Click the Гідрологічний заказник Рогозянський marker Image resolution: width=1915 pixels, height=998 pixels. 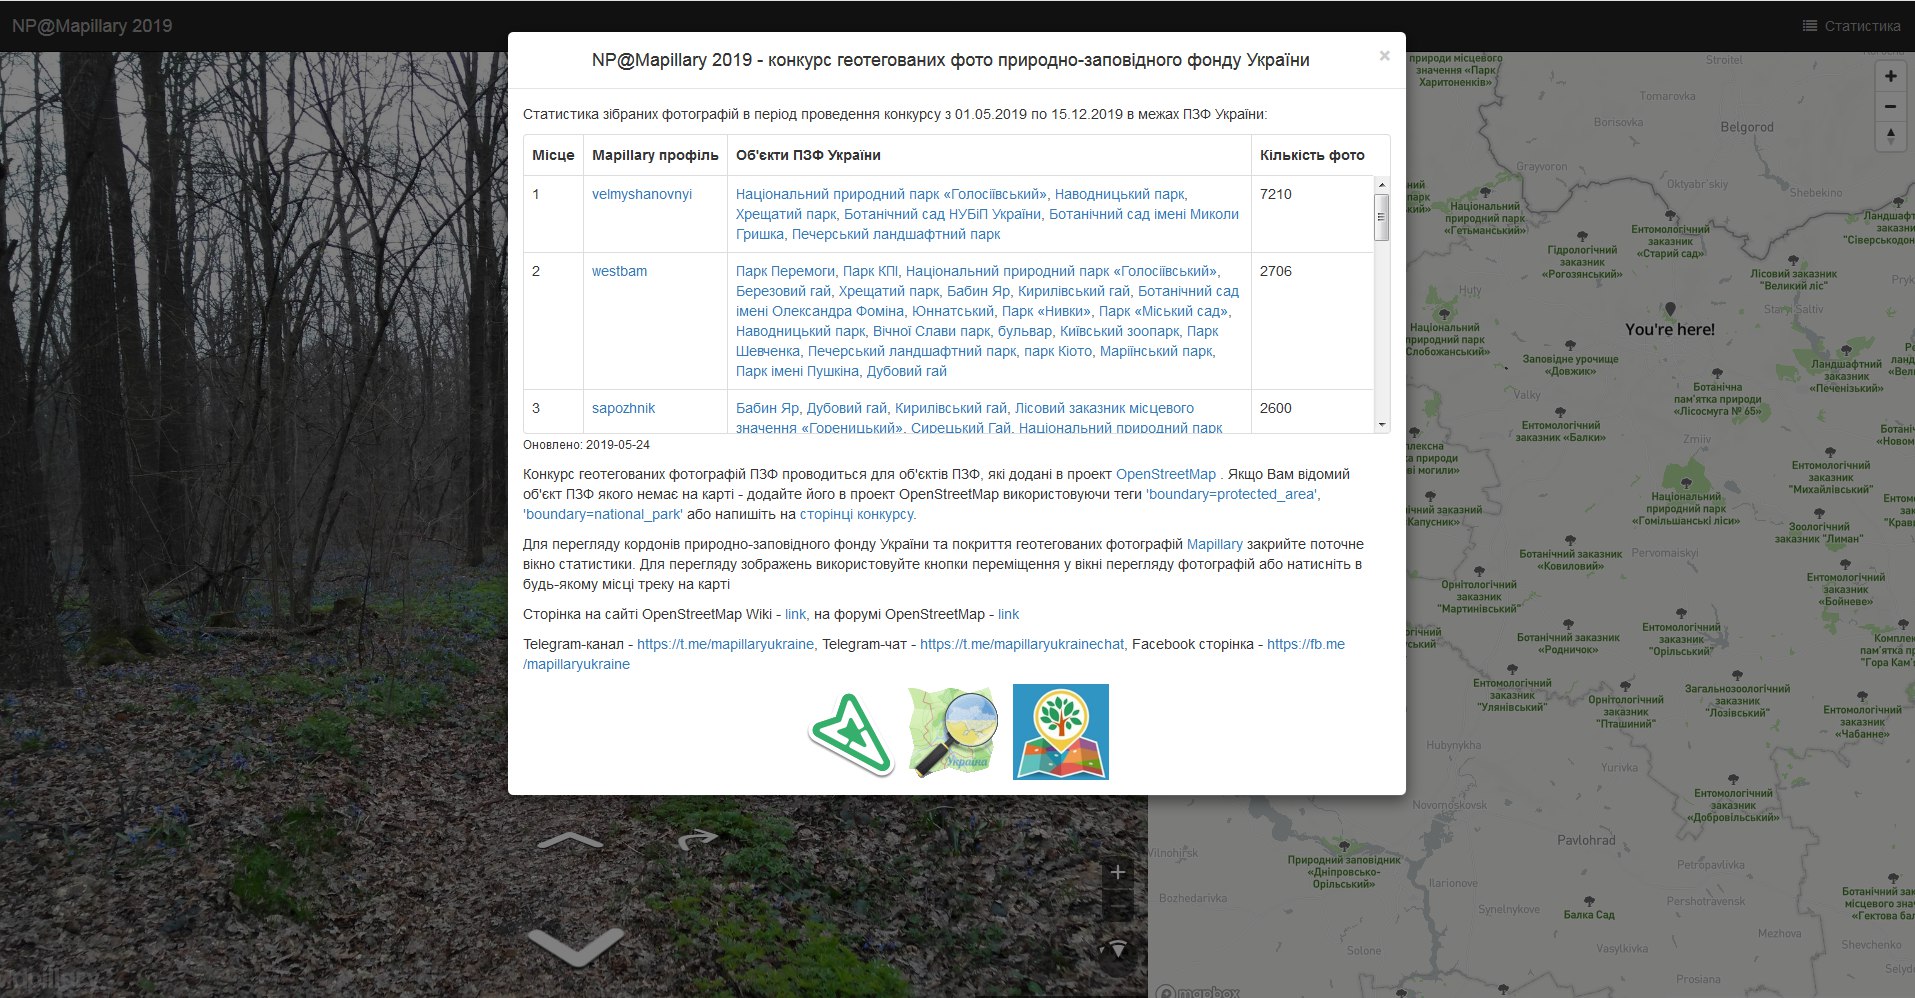(1581, 236)
